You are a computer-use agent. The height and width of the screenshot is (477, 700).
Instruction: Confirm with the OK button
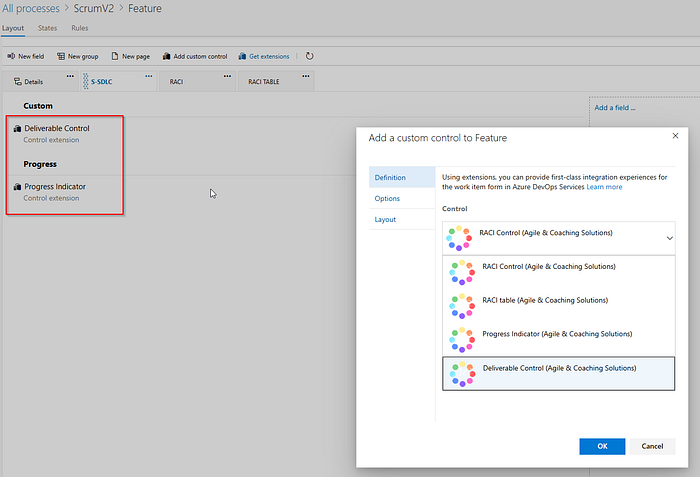602,446
